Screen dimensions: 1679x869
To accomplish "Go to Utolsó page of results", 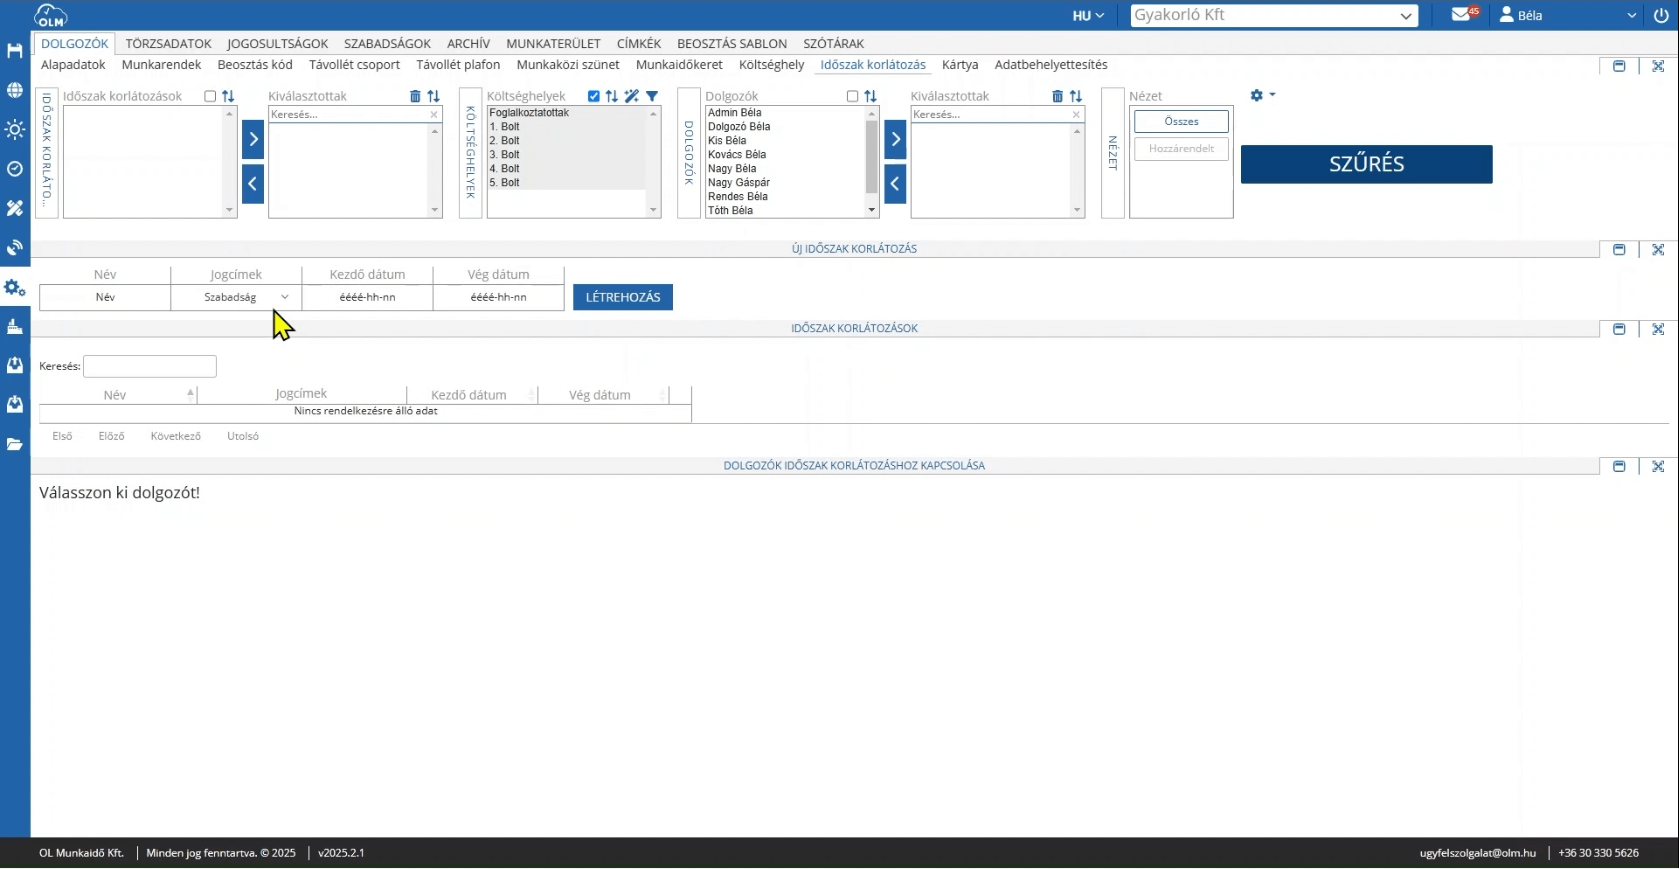I will (x=243, y=436).
